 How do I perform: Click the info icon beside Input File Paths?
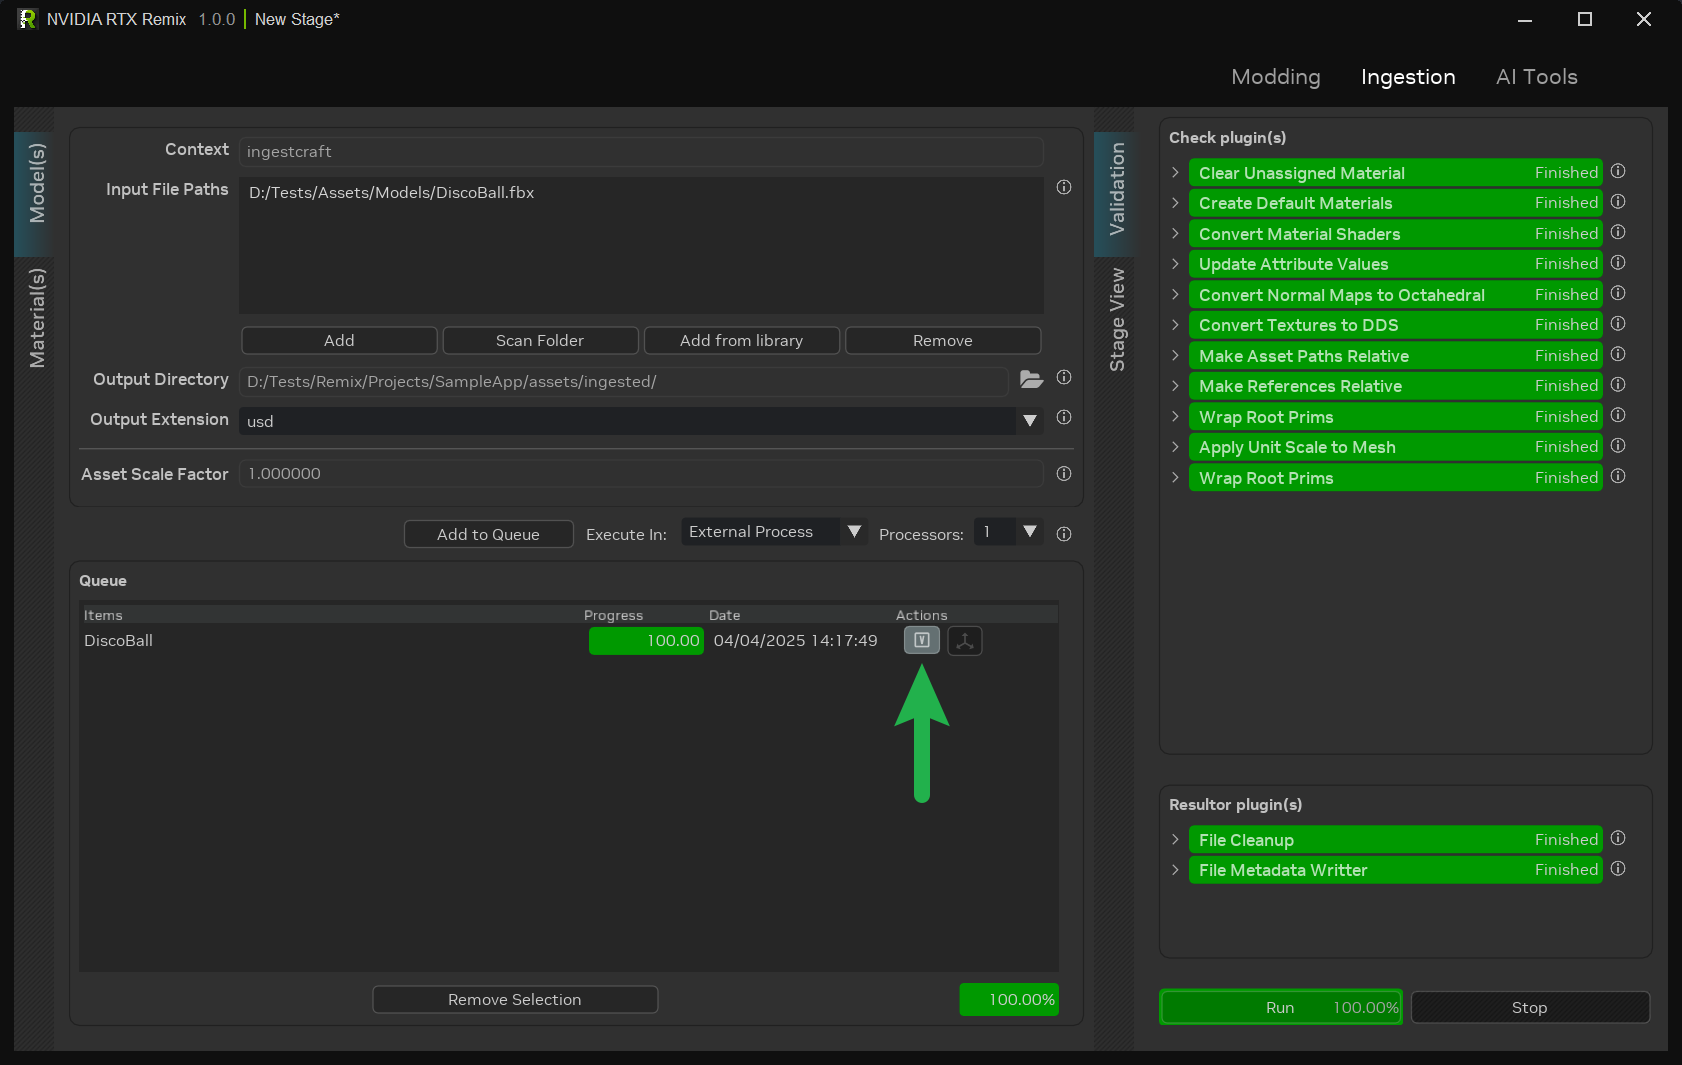(x=1064, y=187)
